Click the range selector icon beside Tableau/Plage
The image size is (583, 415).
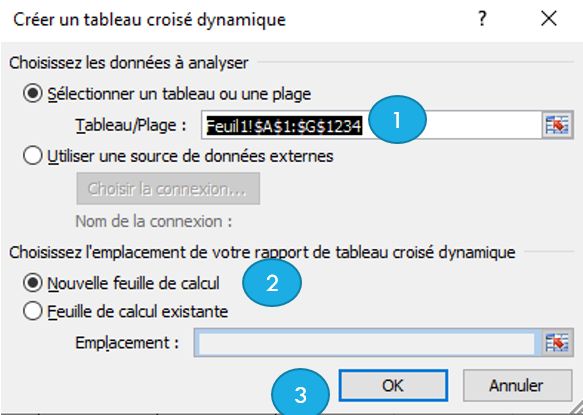pos(557,125)
